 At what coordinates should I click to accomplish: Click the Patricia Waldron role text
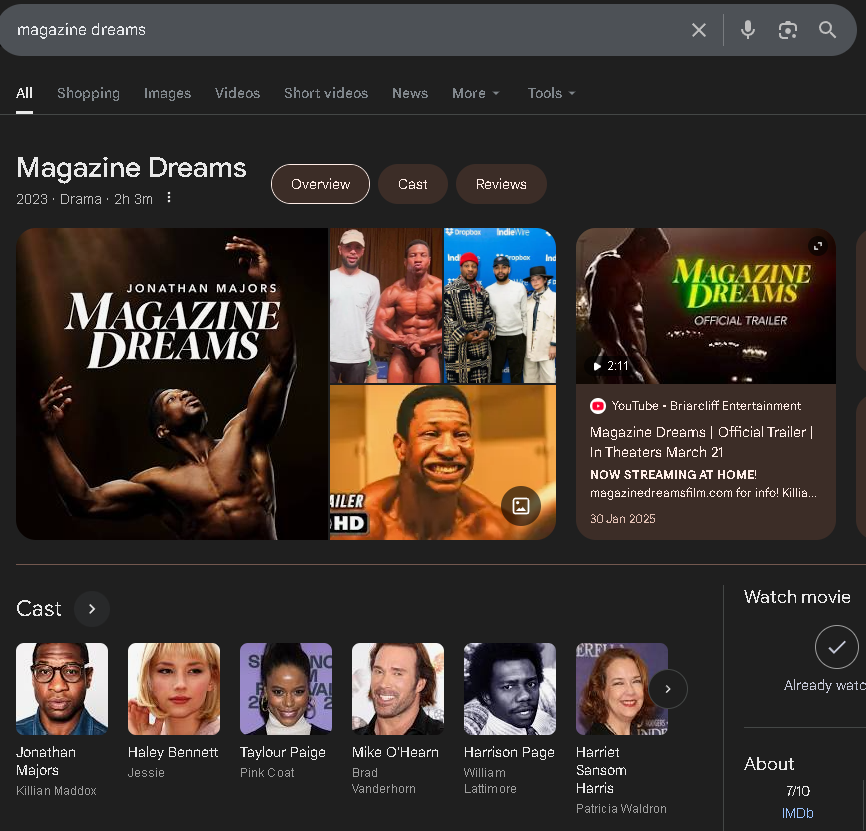pos(621,809)
